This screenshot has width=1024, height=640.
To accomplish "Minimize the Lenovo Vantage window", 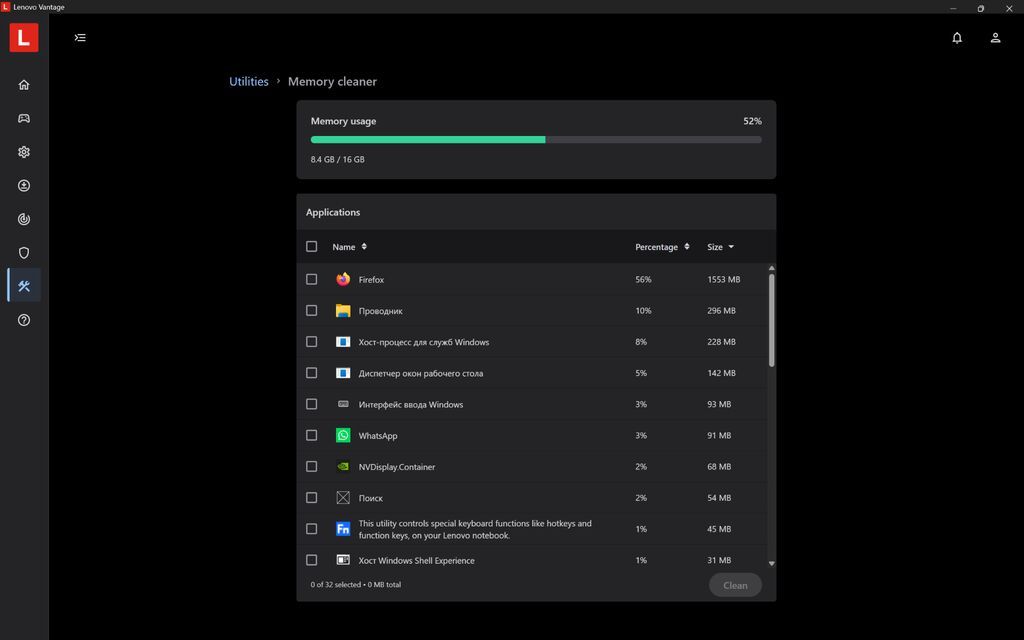I will coord(953,8).
